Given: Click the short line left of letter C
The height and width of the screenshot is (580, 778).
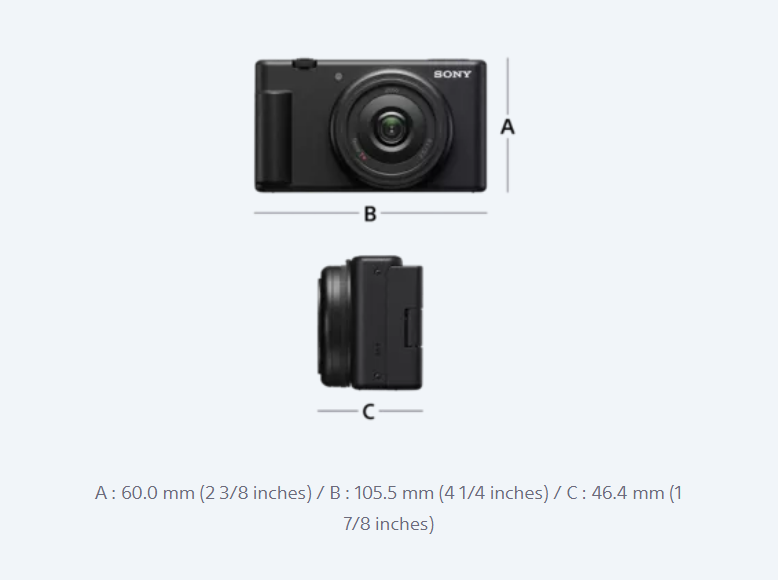Looking at the screenshot, I should pyautogui.click(x=337, y=411).
